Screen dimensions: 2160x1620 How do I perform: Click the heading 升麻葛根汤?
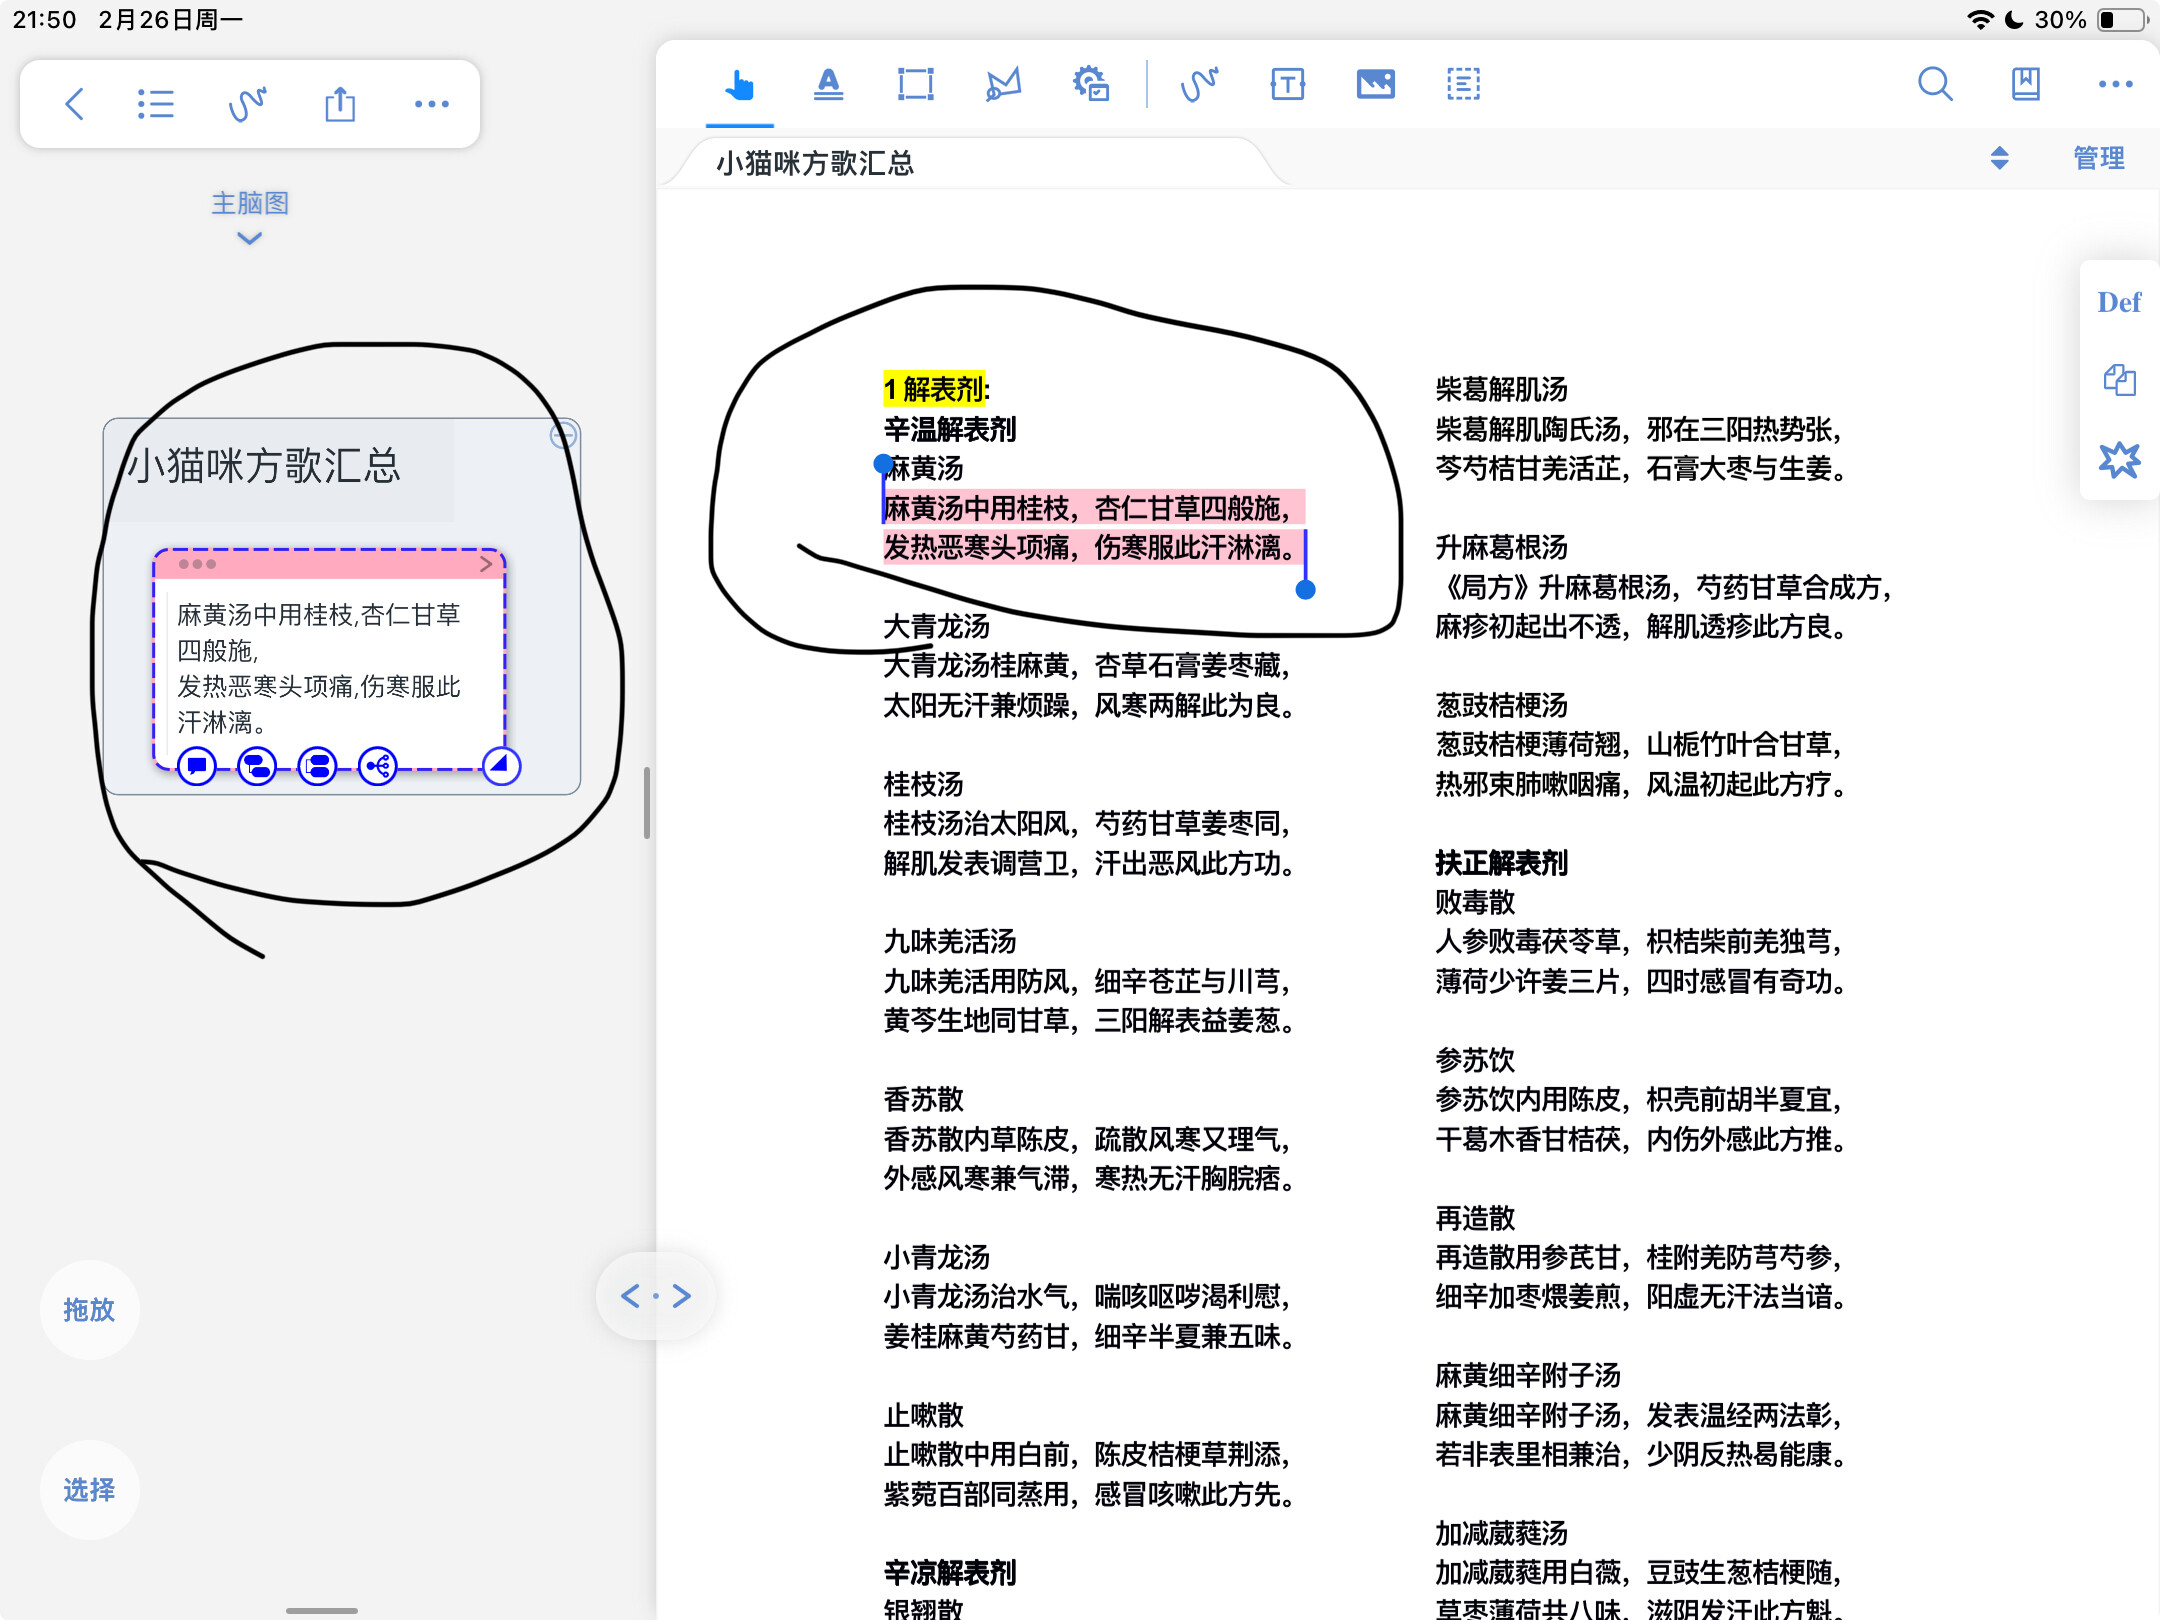pyautogui.click(x=1501, y=547)
